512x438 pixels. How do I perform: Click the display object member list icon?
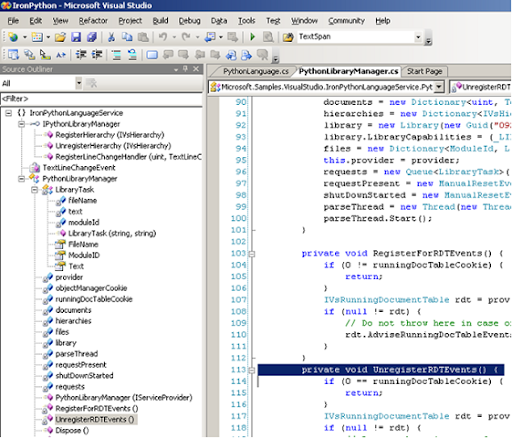(13, 54)
